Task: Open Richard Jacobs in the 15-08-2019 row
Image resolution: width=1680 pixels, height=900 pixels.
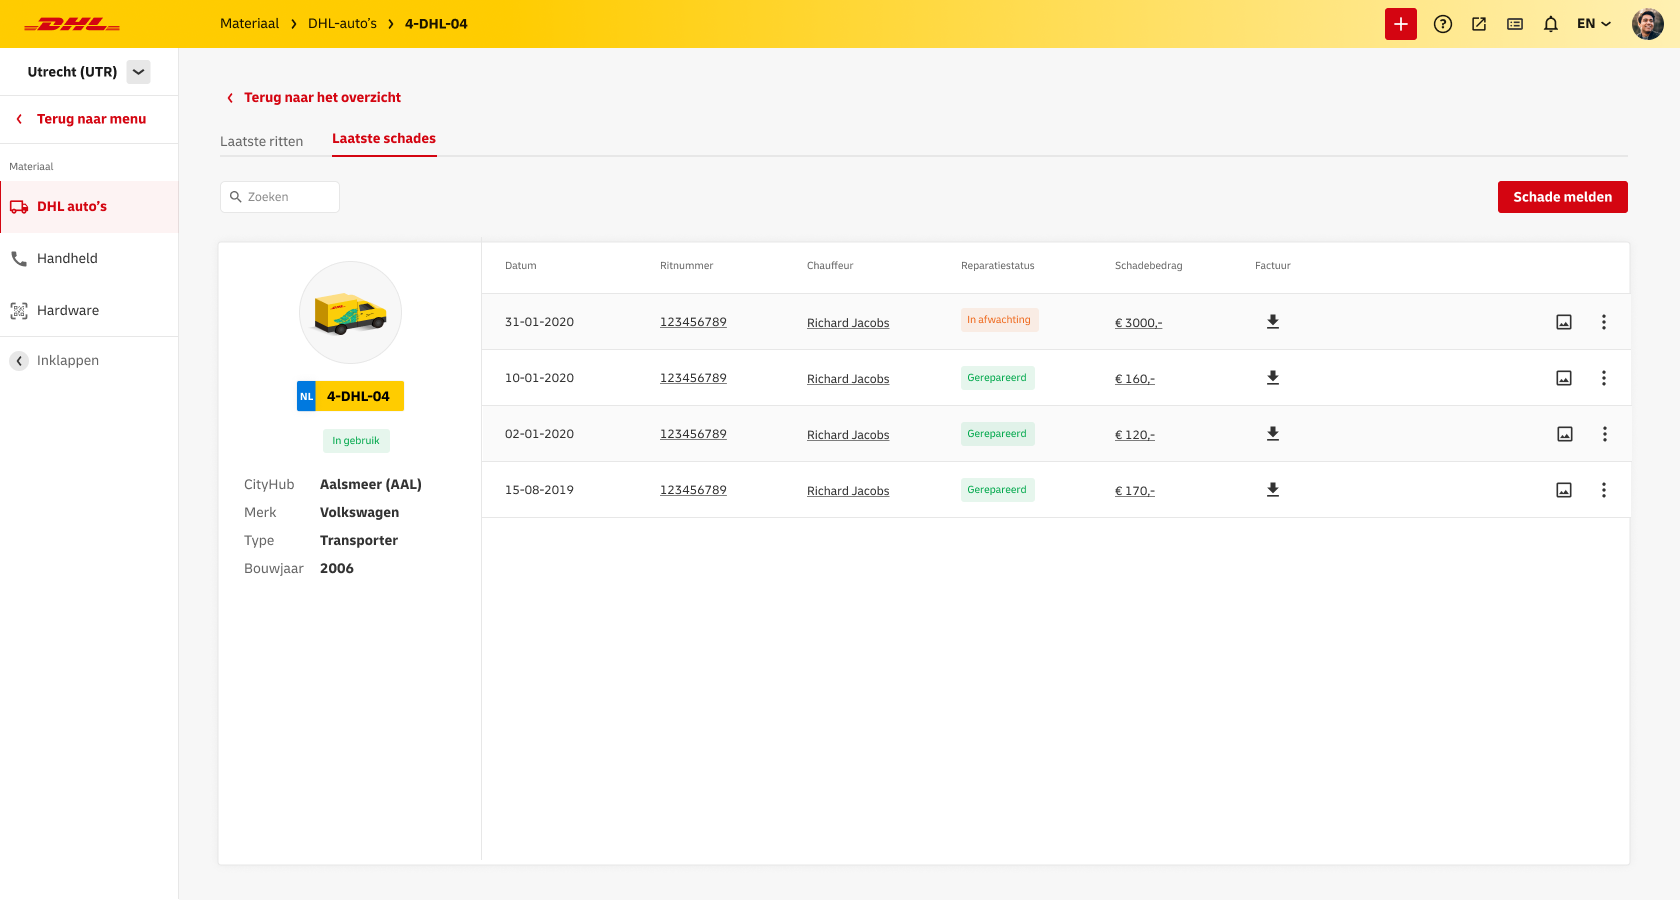Action: coord(848,491)
